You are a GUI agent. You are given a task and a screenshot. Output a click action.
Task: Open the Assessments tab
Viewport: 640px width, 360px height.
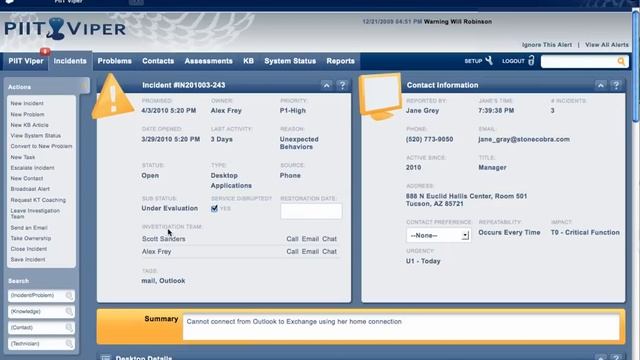tap(209, 61)
